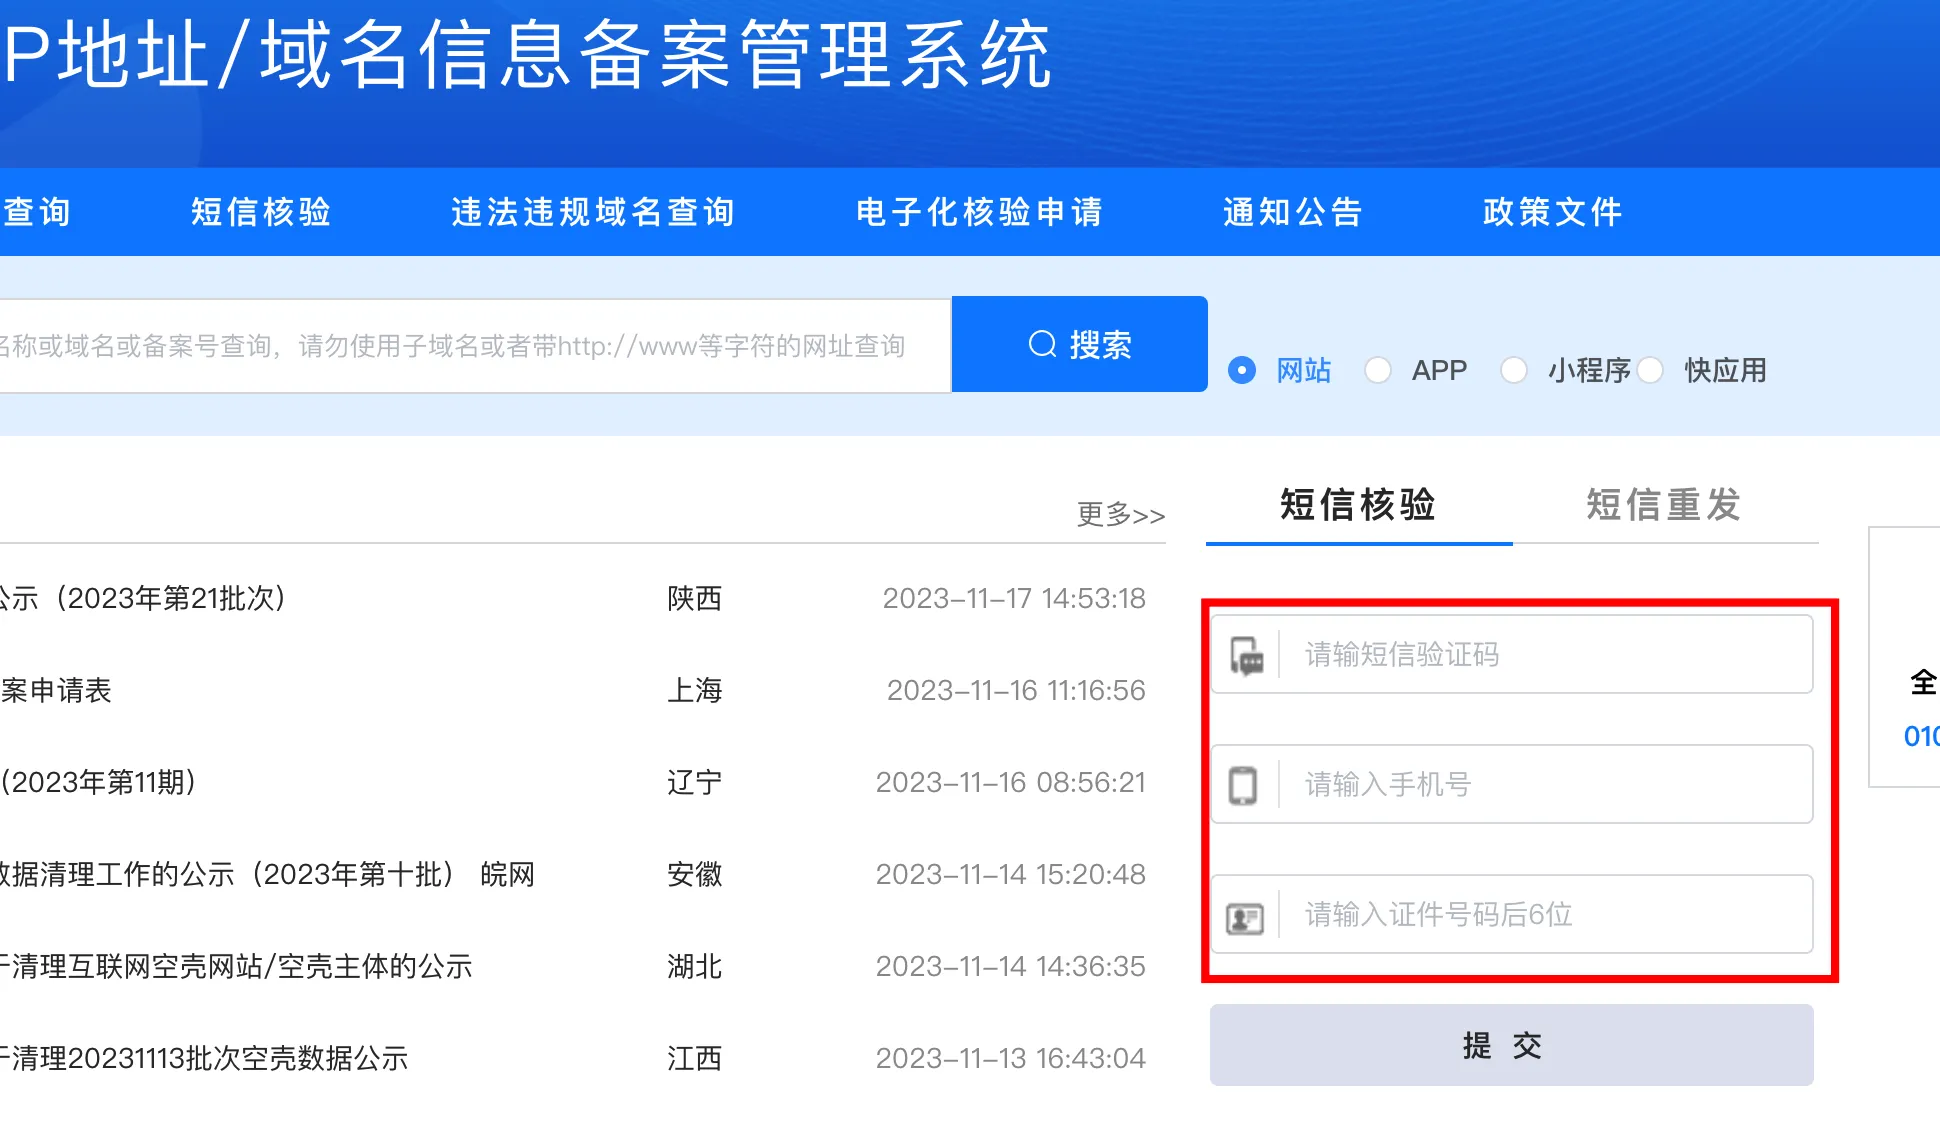Select the 网站 radio button
Viewport: 1940px width, 1136px height.
click(x=1242, y=371)
